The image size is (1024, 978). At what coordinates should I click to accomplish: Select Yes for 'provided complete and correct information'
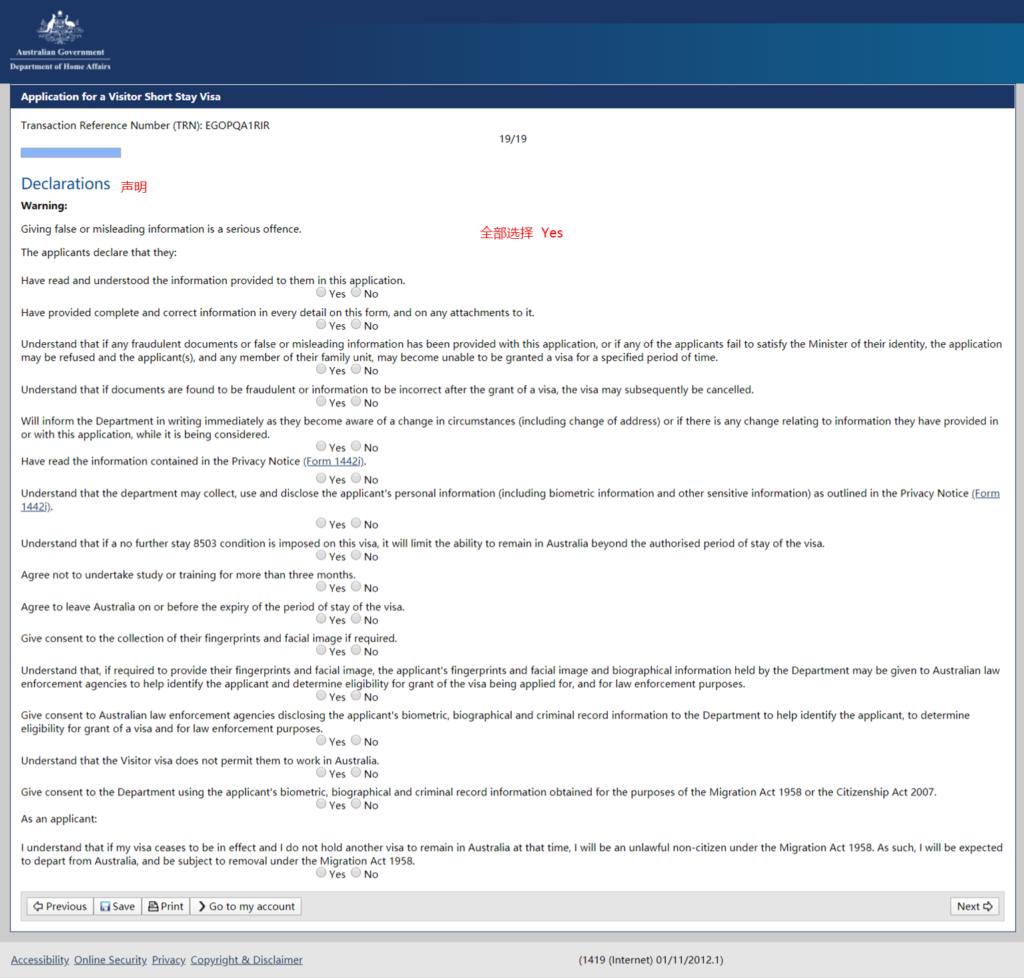[x=321, y=324]
